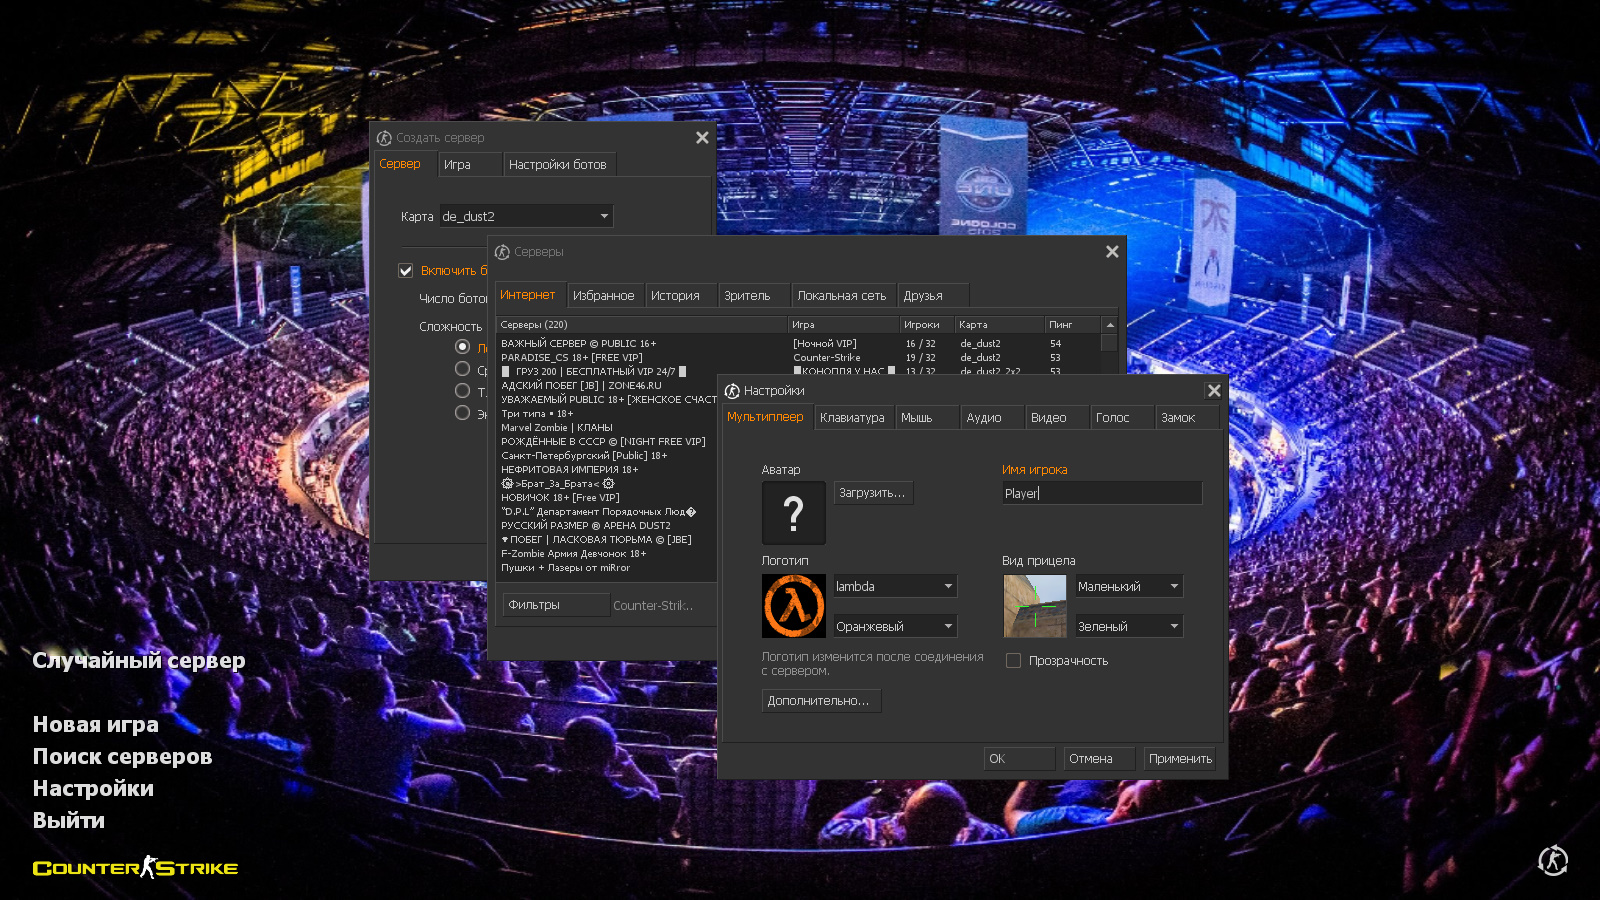1600x900 pixels.
Task: Click the Дополнительно button
Action: (820, 700)
